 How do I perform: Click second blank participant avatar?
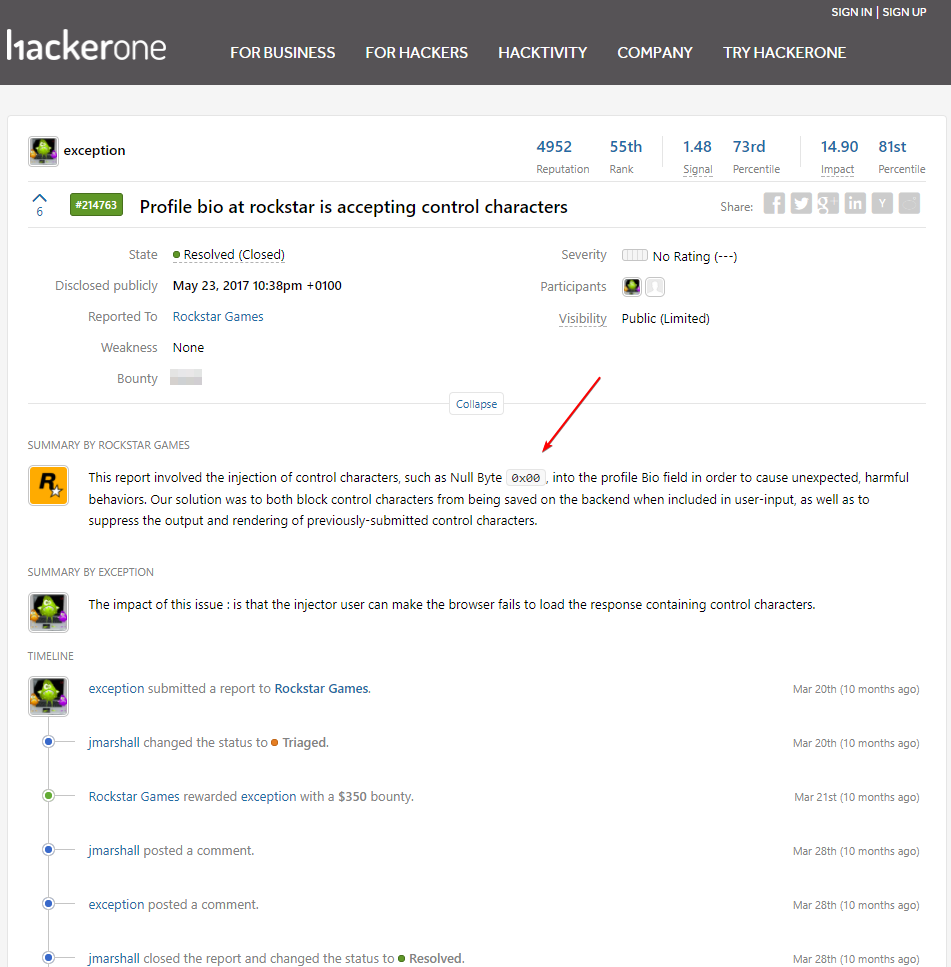tap(655, 287)
